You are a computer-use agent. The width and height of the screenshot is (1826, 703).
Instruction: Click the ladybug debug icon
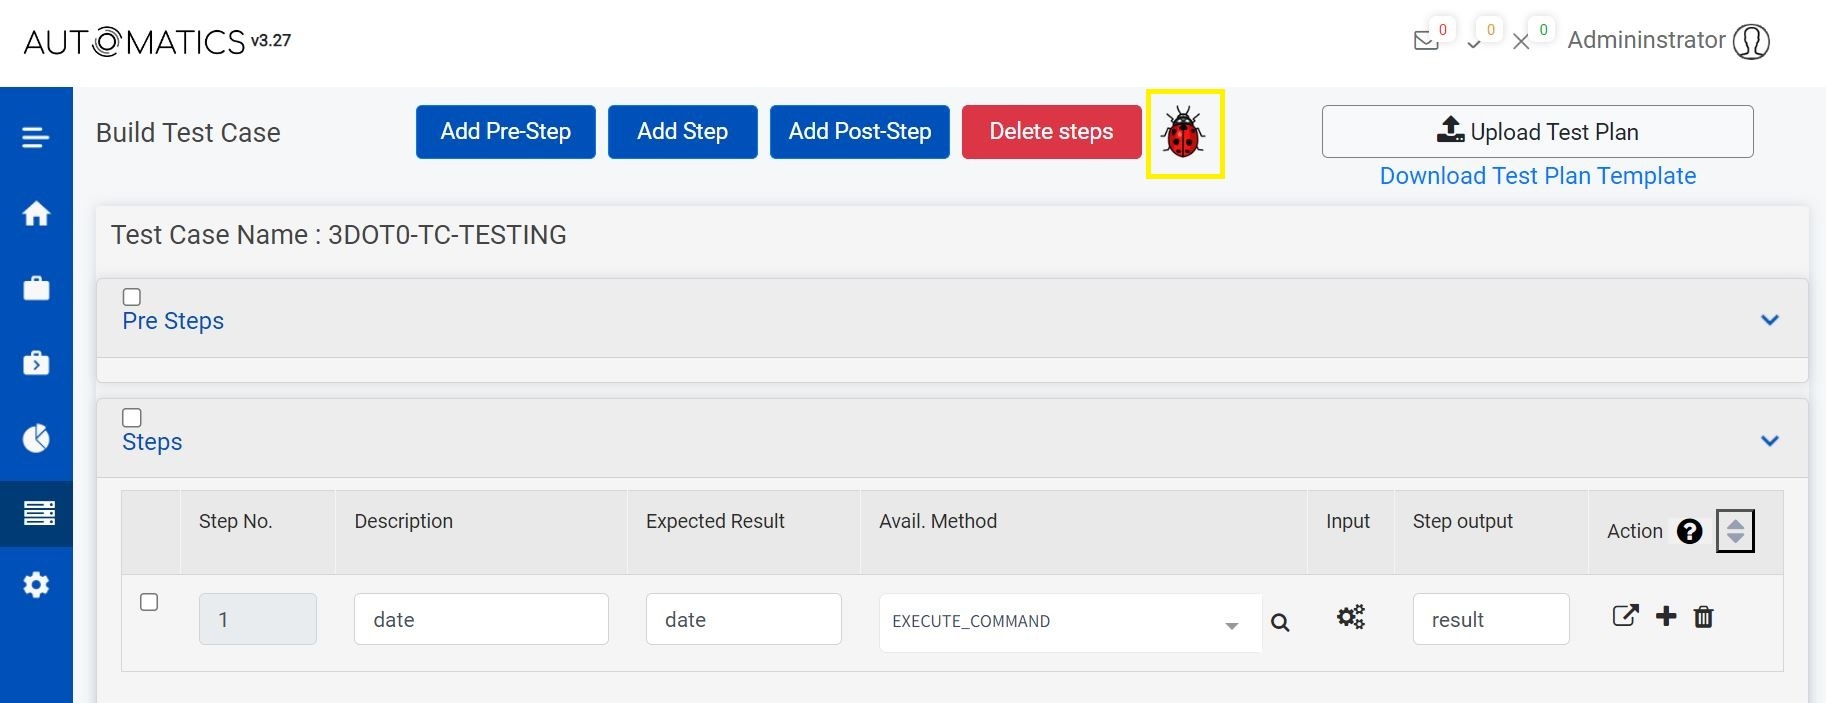(1183, 133)
